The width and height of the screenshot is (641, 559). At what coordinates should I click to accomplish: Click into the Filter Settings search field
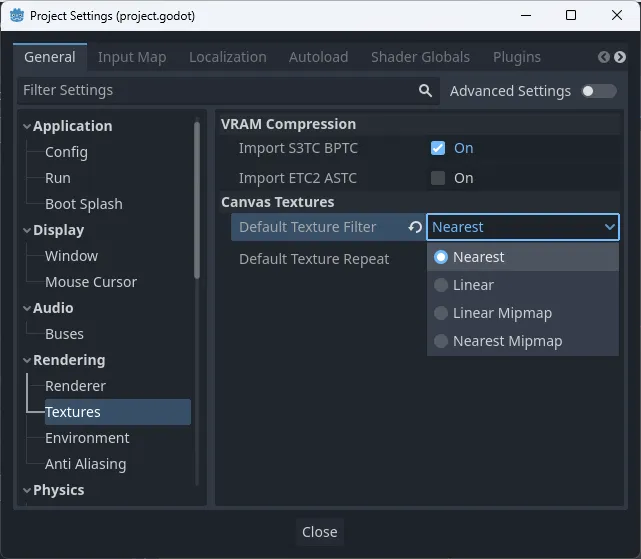tap(210, 91)
